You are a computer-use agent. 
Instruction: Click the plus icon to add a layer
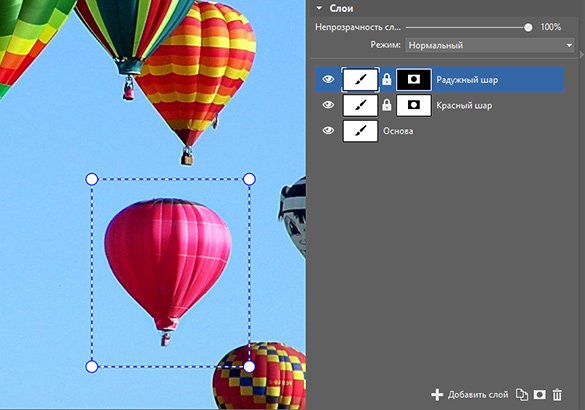437,395
